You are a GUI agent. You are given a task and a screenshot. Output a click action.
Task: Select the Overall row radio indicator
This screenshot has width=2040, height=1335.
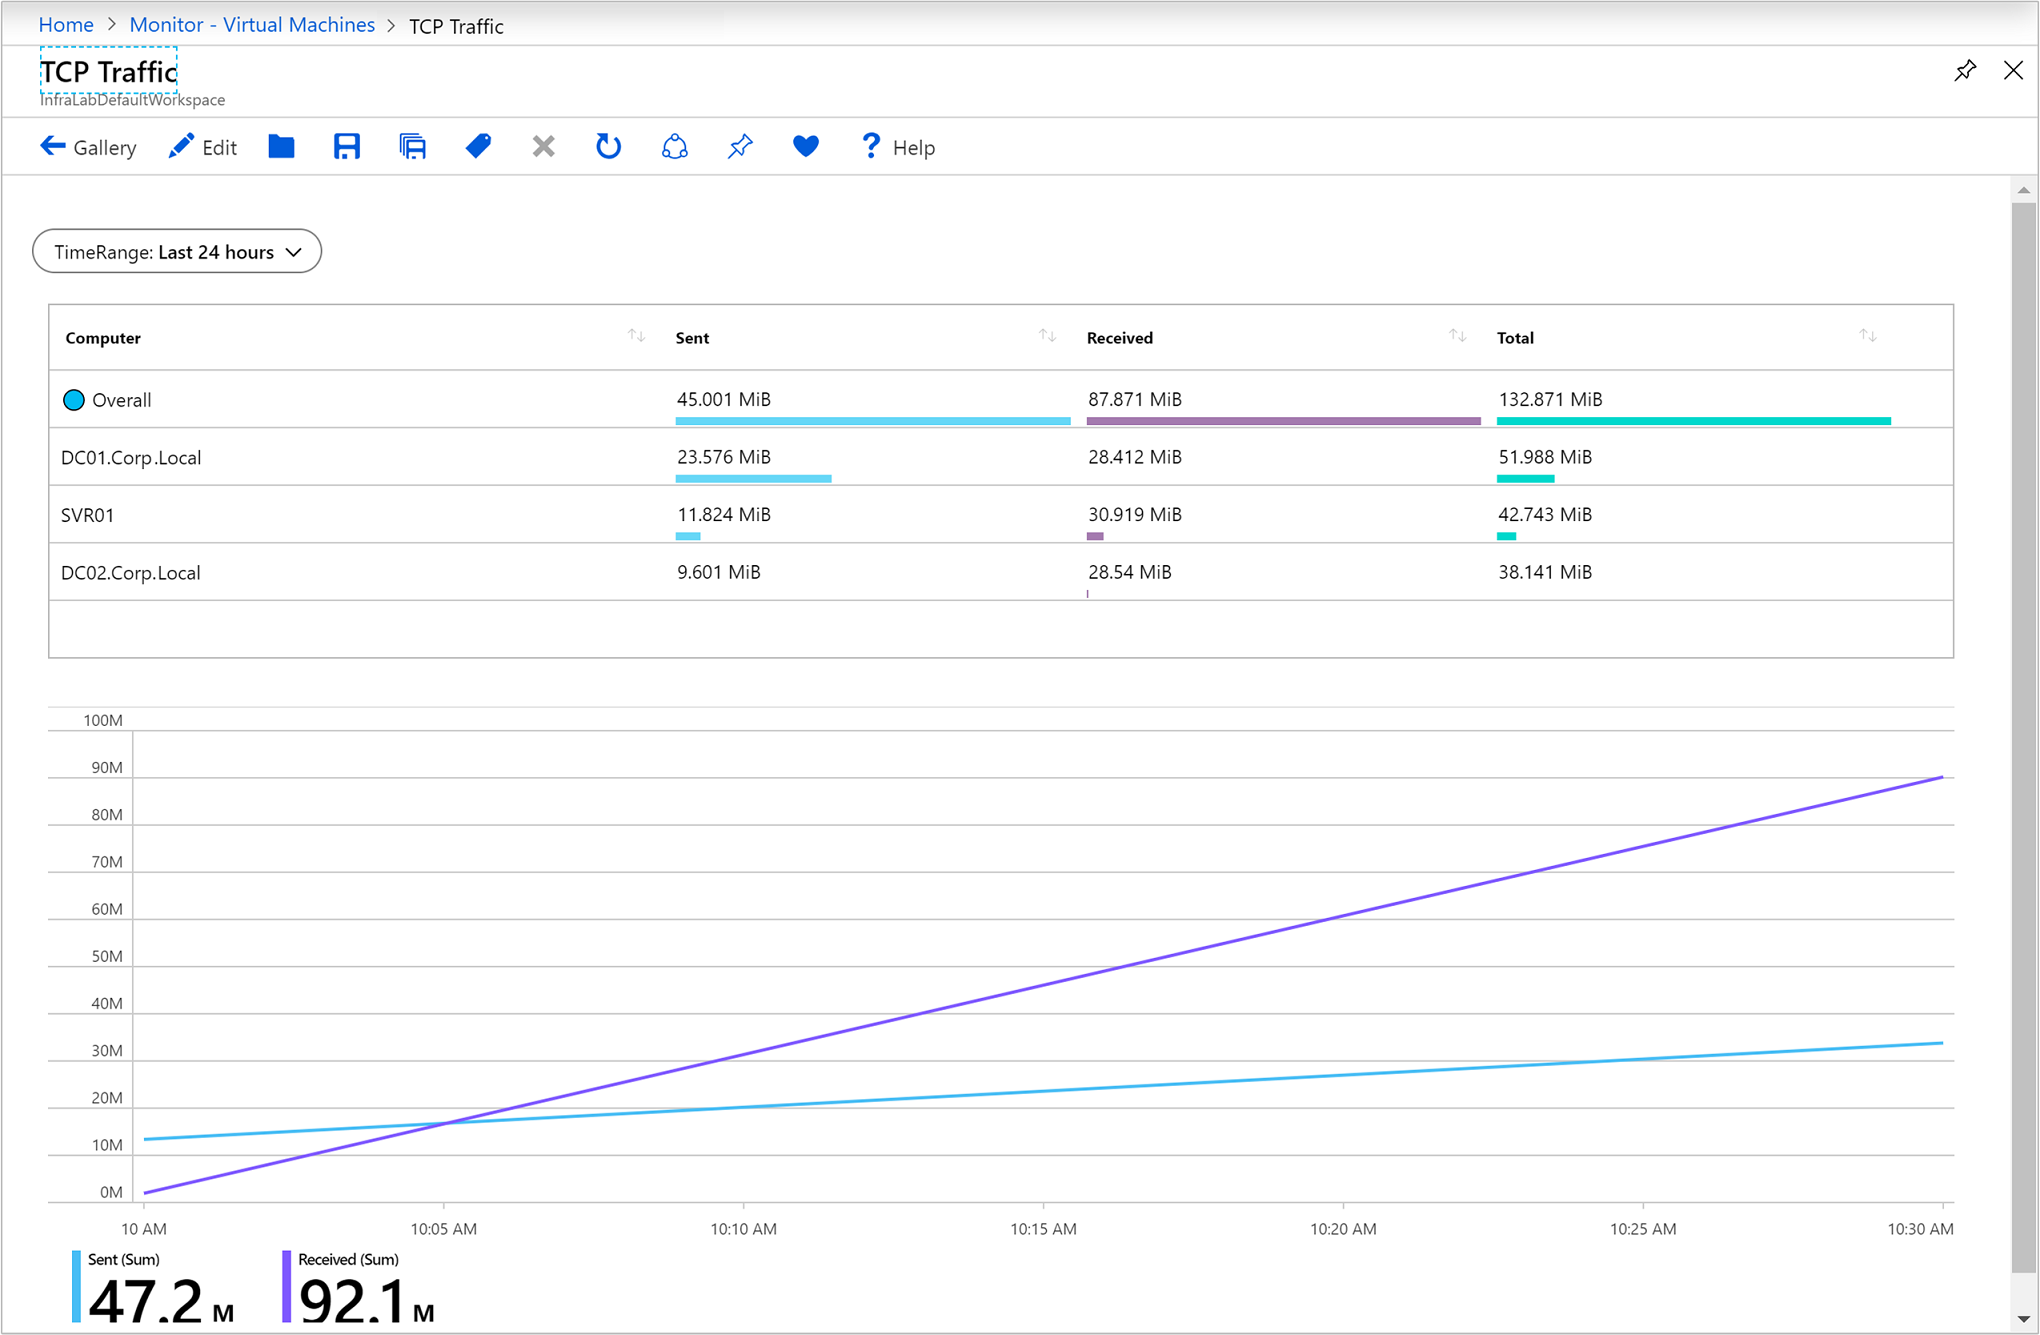pyautogui.click(x=74, y=399)
